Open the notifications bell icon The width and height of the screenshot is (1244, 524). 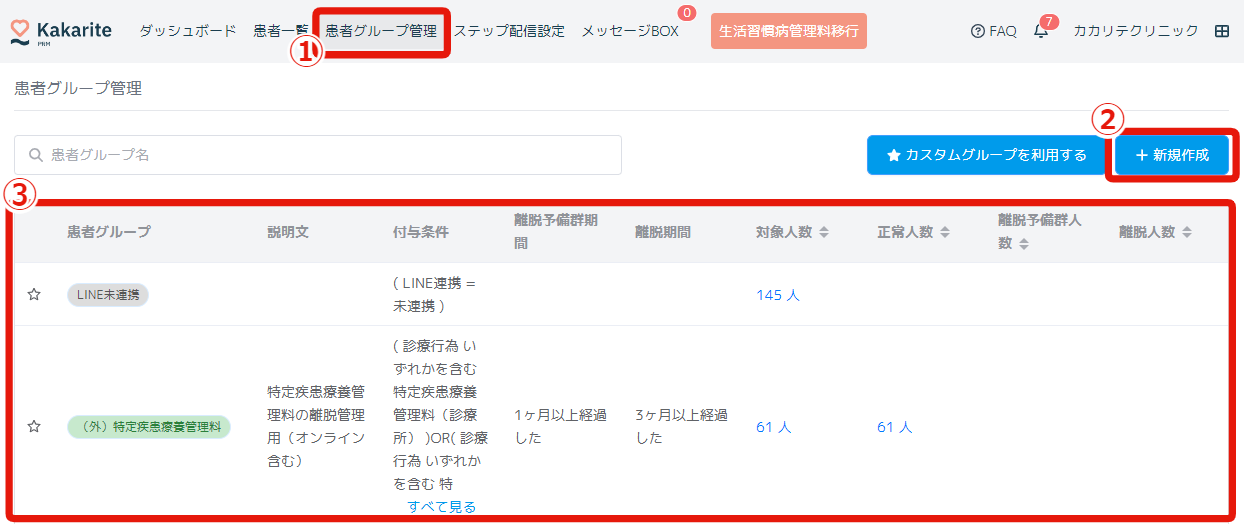1041,31
